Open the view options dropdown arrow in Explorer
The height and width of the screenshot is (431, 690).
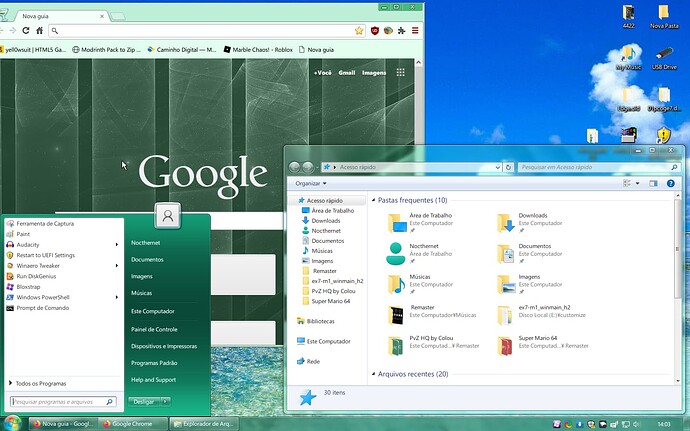(637, 184)
